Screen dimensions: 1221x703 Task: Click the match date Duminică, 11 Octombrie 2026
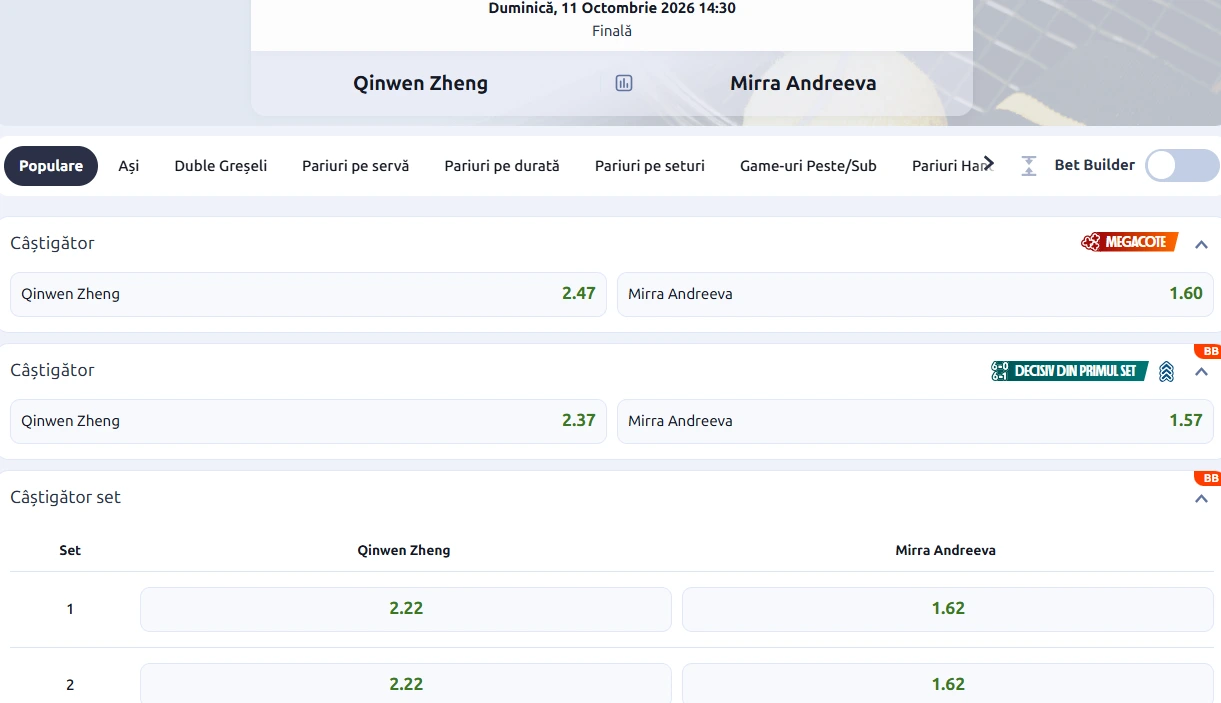(x=612, y=8)
